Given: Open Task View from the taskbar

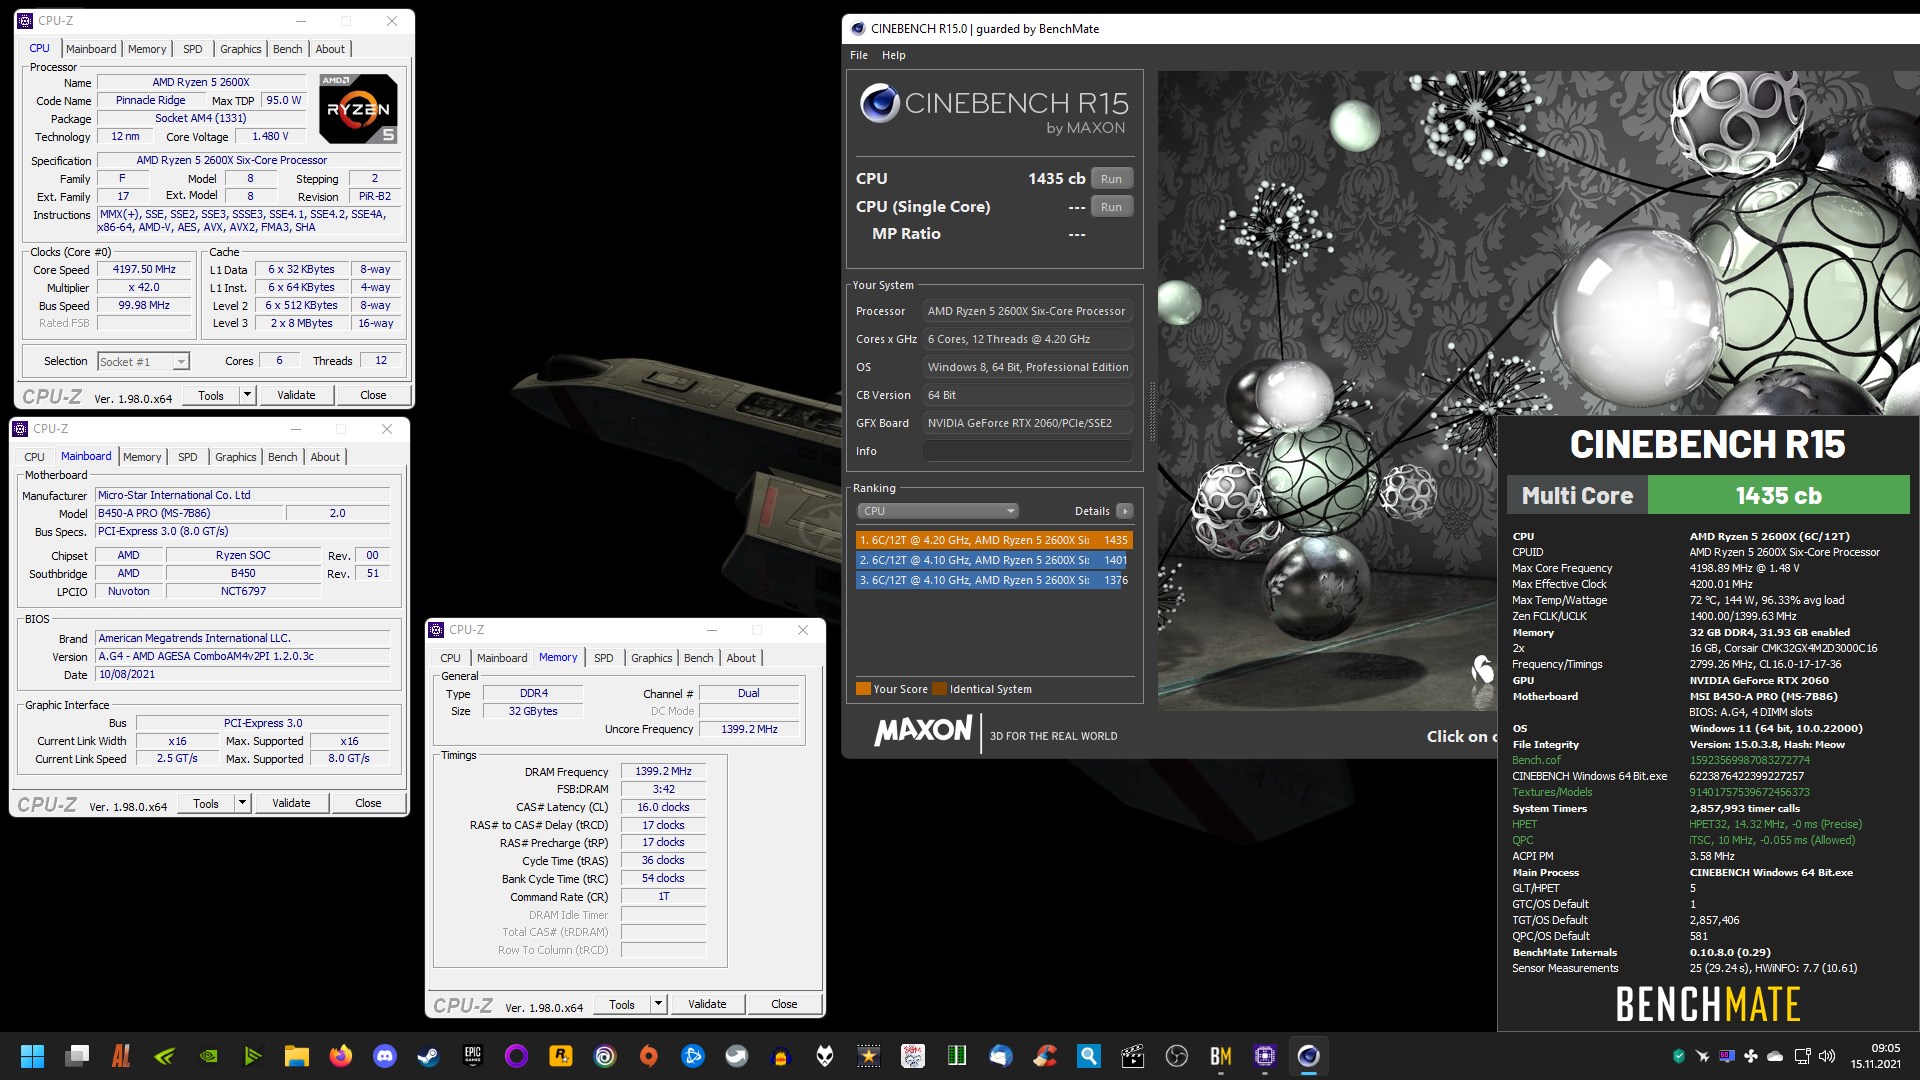Looking at the screenshot, I should click(77, 1056).
